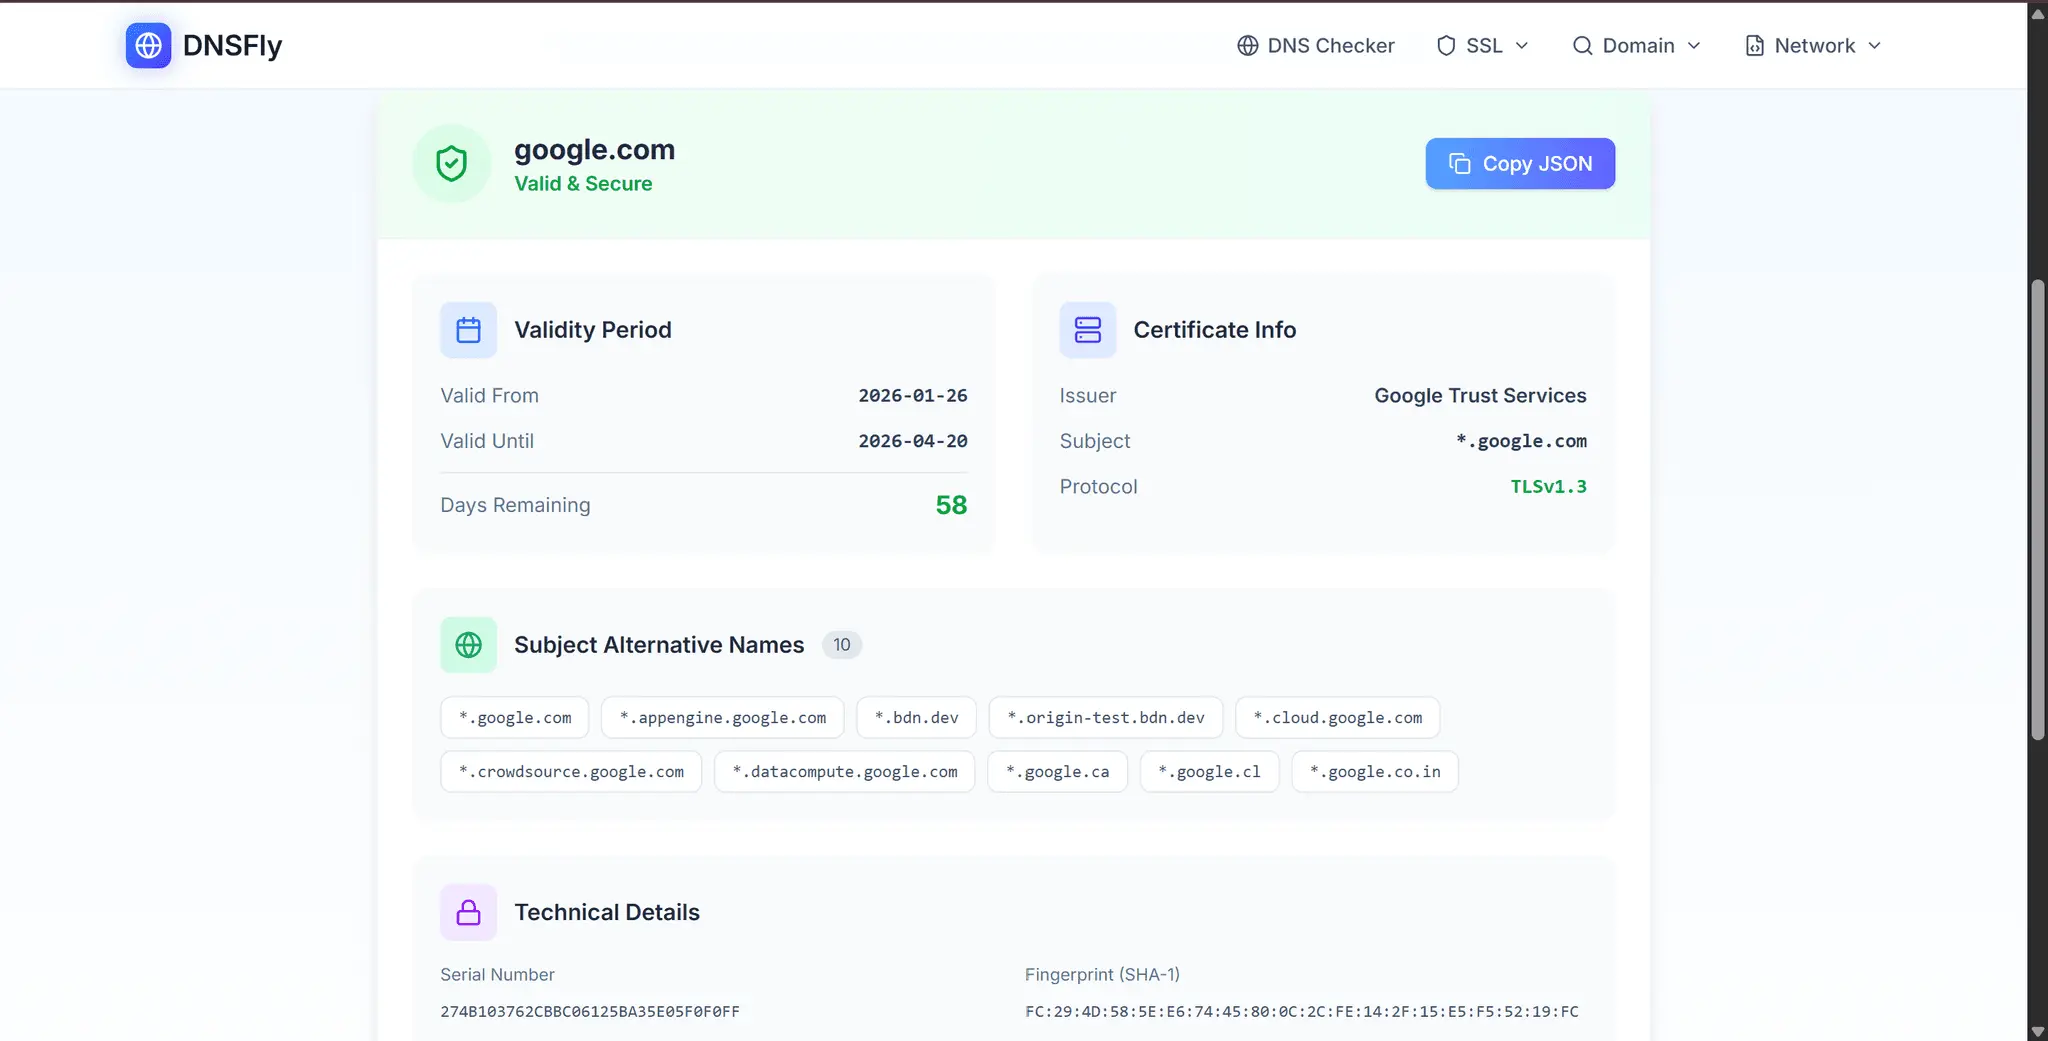
Task: Select the google.com heading text
Action: click(594, 149)
